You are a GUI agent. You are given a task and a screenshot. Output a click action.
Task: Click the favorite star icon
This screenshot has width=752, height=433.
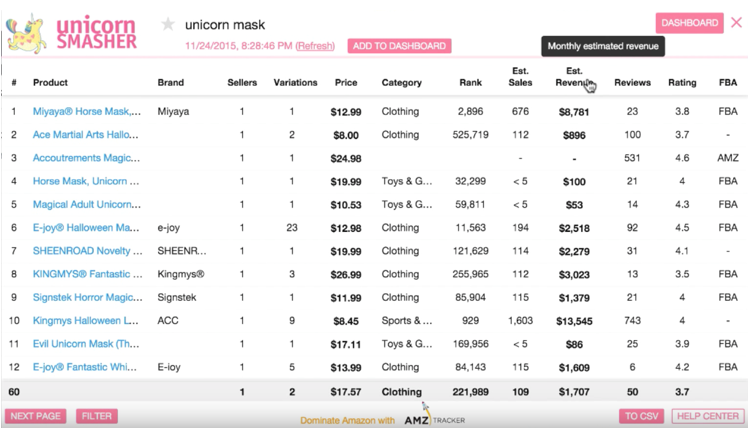tap(168, 24)
